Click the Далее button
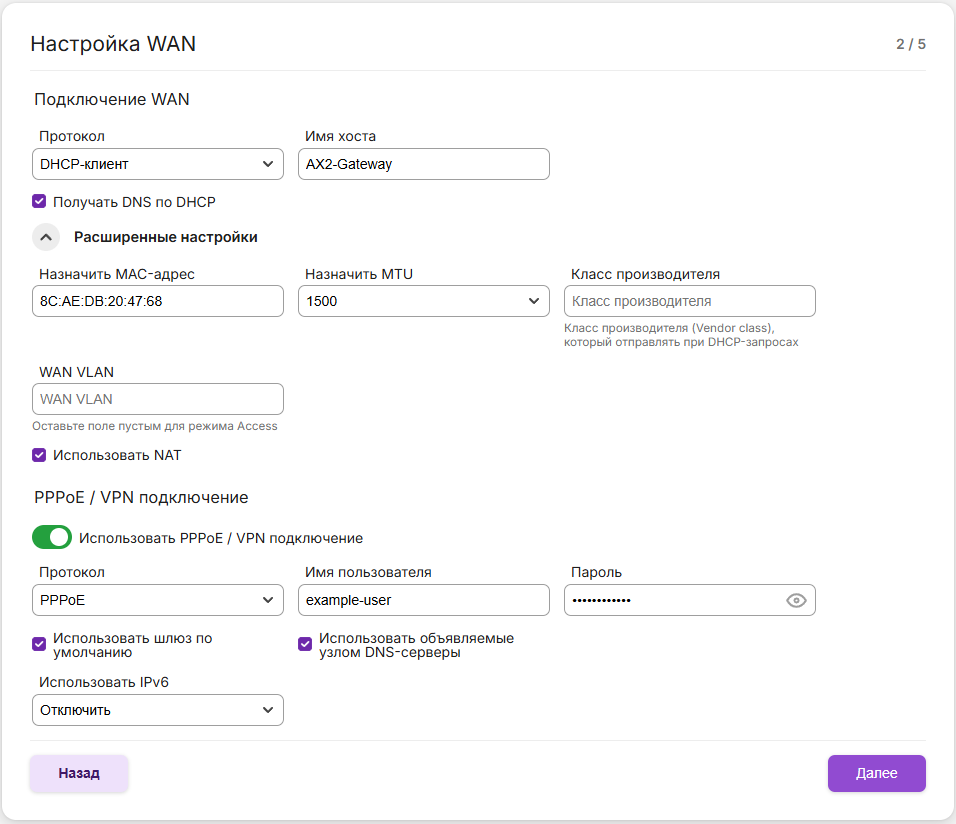956x824 pixels. (876, 773)
